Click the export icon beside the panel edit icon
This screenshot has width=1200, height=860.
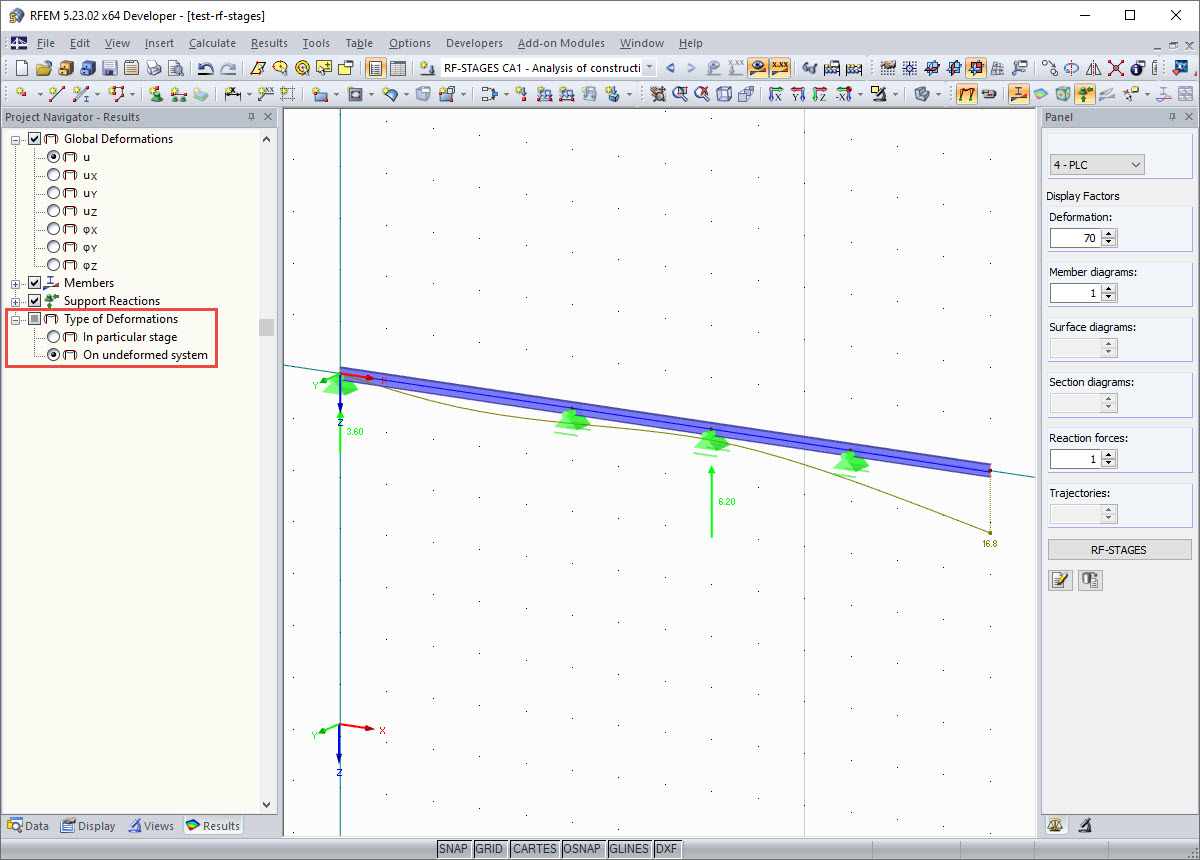pyautogui.click(x=1090, y=580)
